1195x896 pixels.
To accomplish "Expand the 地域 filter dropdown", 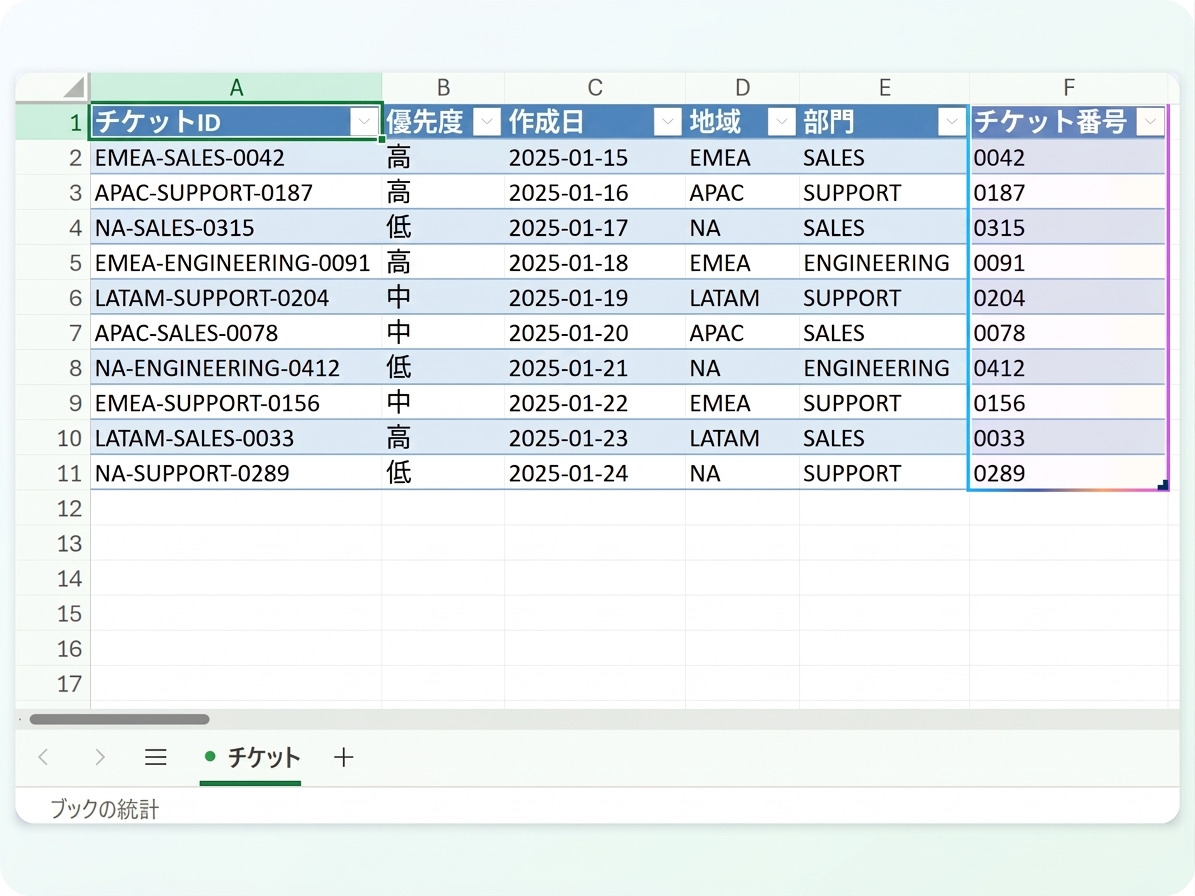I will point(781,121).
